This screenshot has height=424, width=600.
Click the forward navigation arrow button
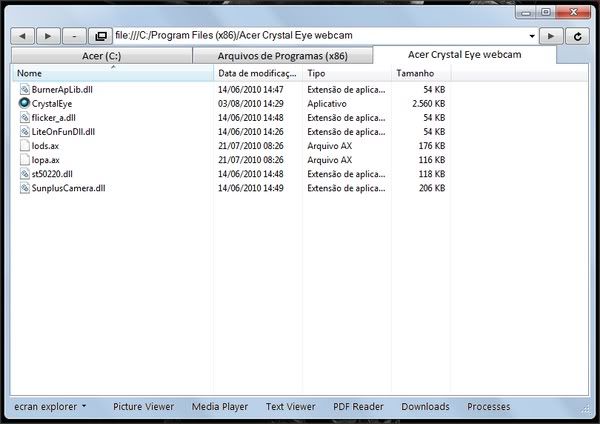tap(48, 36)
